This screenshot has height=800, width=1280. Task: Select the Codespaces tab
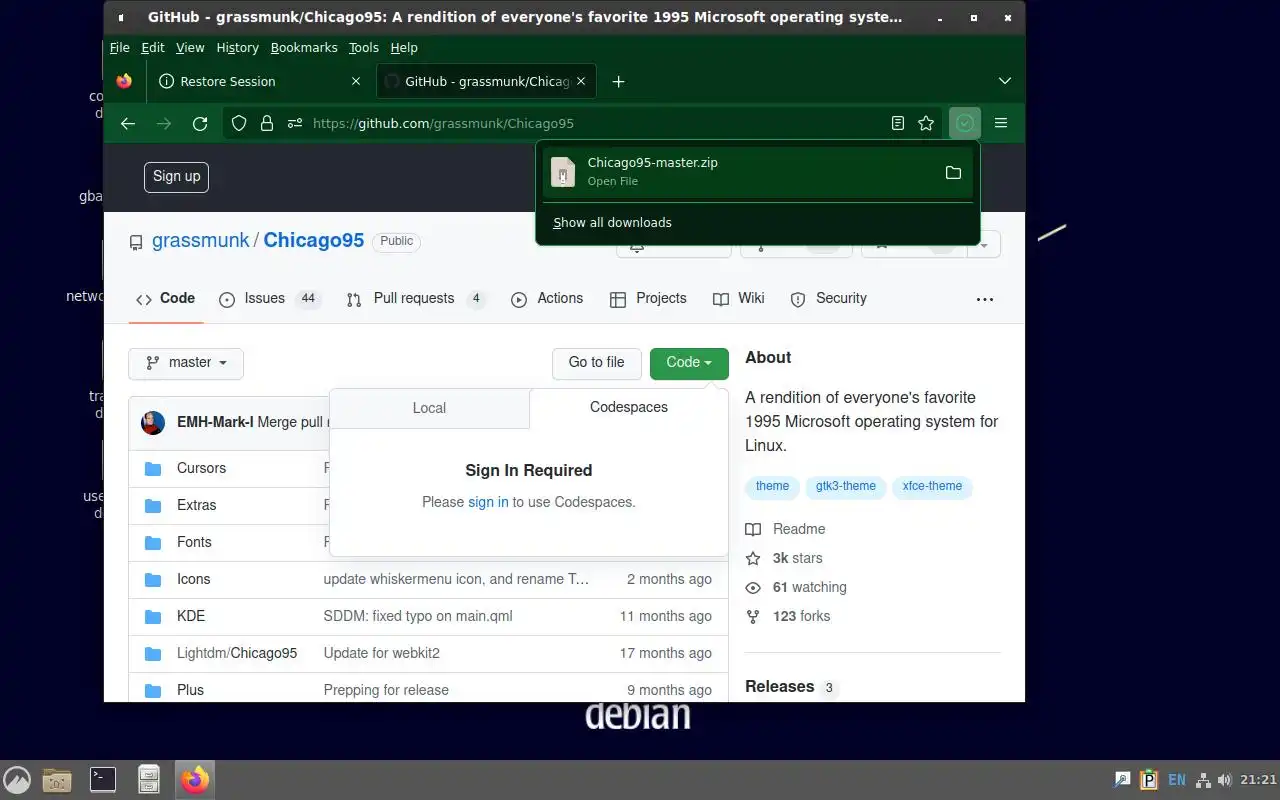tap(629, 407)
